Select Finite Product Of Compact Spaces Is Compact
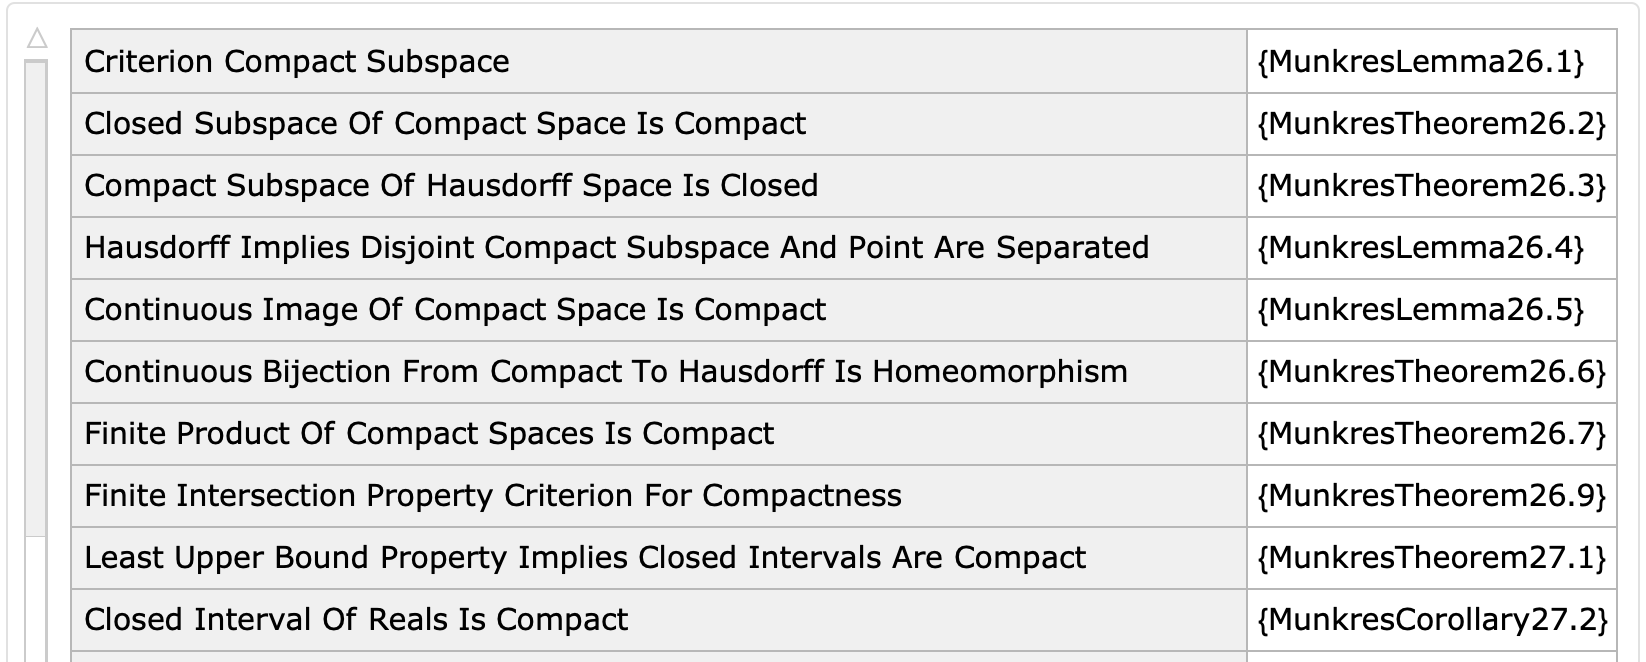The width and height of the screenshot is (1646, 662). coord(429,434)
